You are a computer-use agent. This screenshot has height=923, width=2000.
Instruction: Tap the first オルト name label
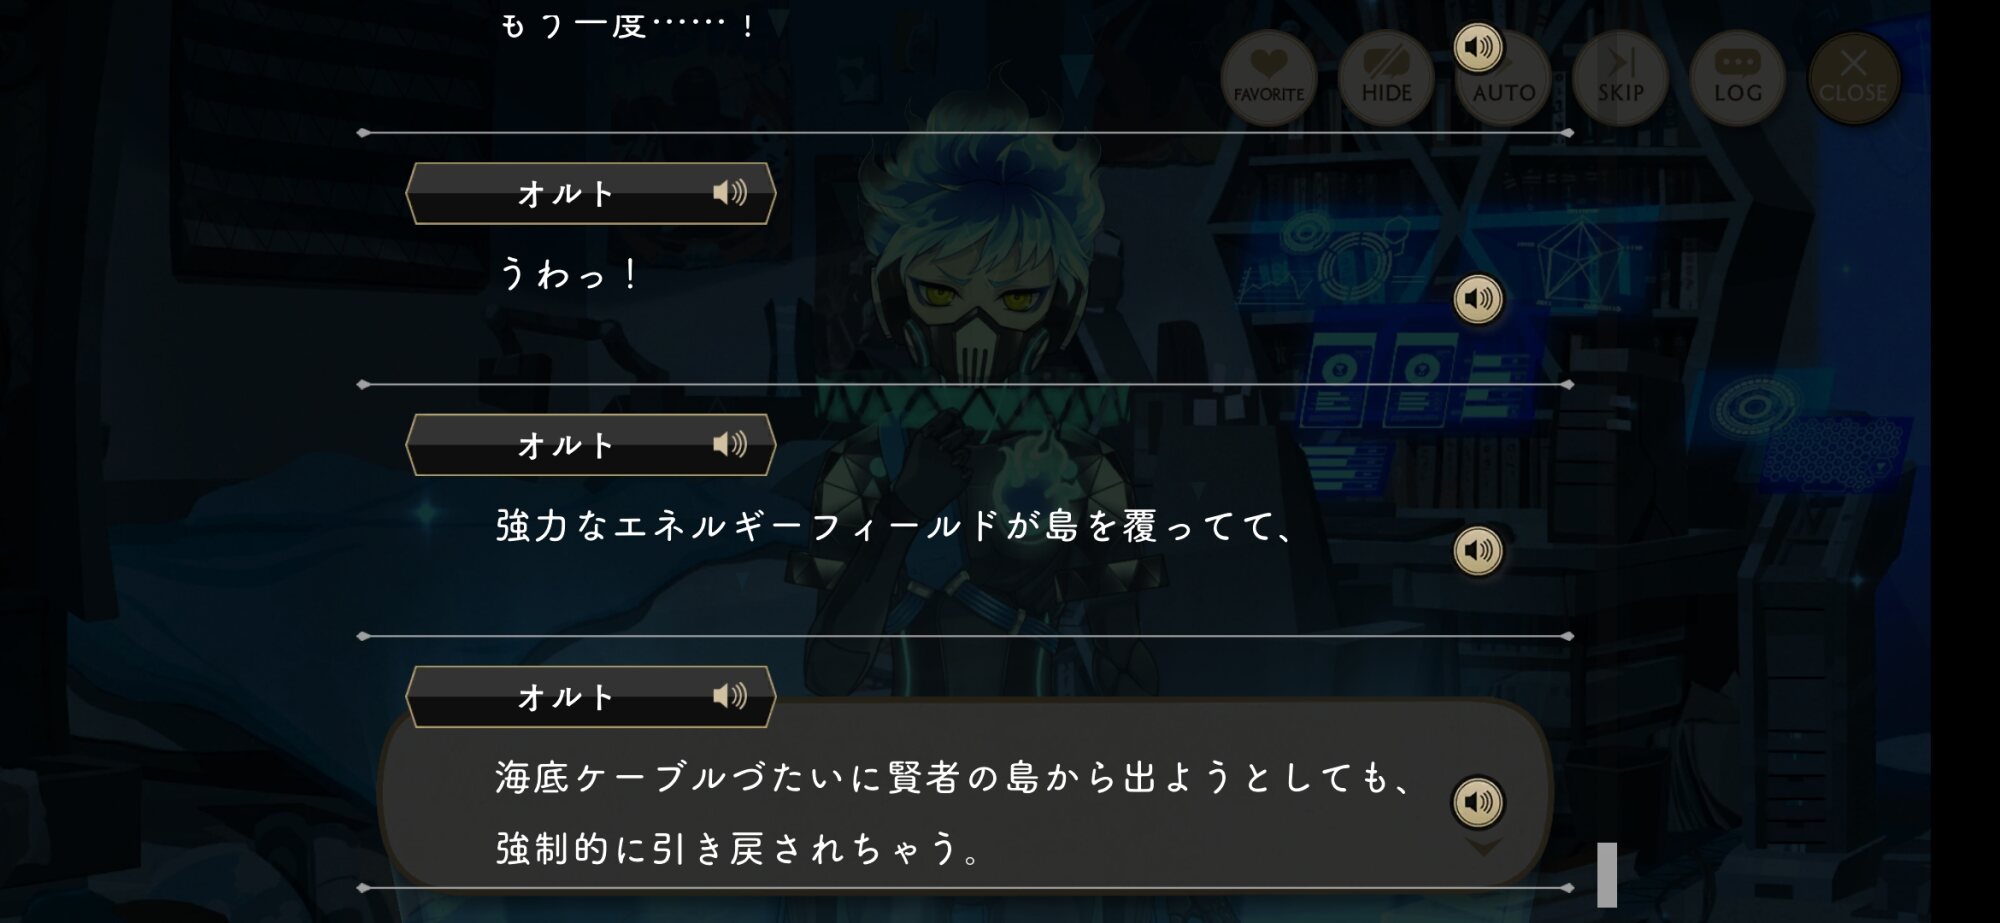click(x=565, y=193)
